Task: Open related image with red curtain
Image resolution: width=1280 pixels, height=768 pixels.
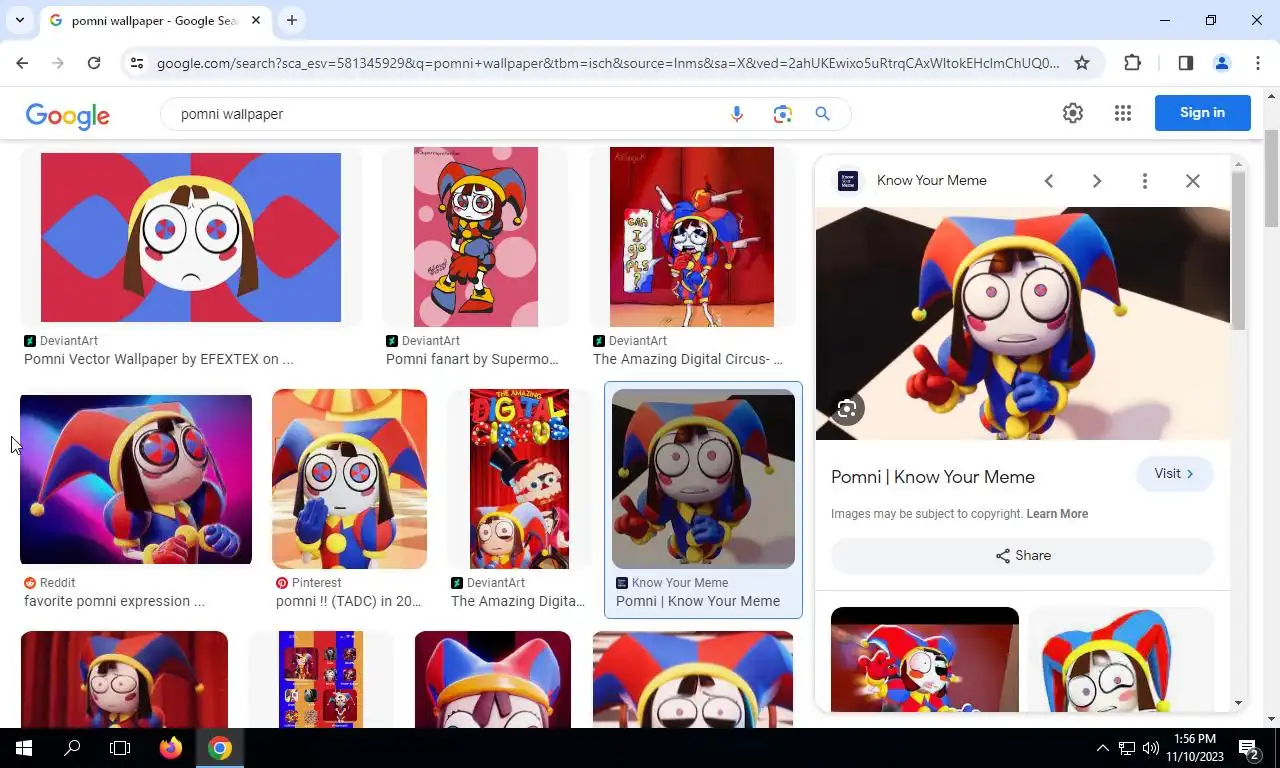Action: pos(925,660)
